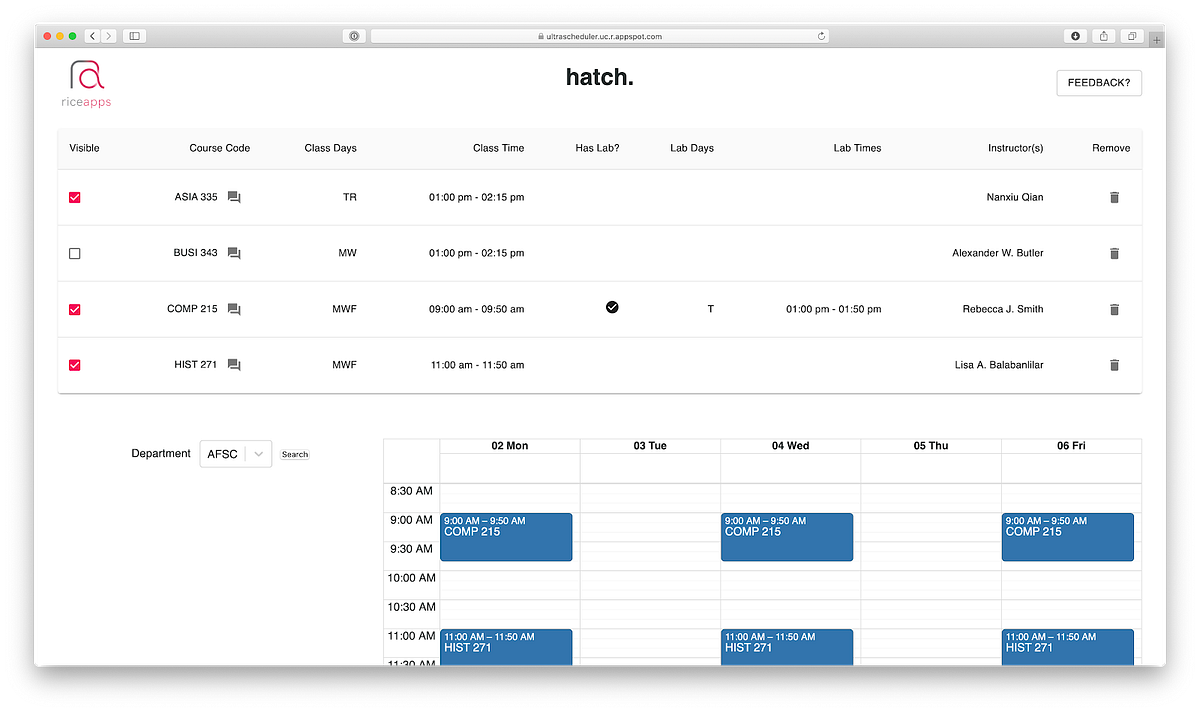Open the speech bubble next to HIST 271

233,365
